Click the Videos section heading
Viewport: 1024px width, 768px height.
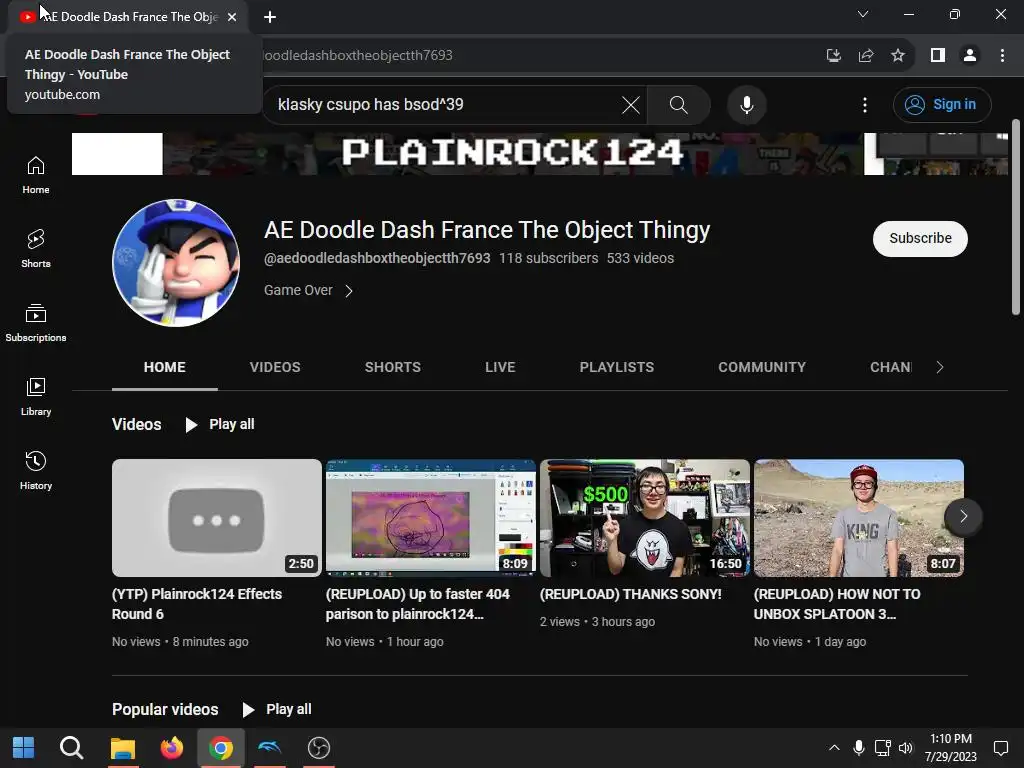tap(136, 424)
